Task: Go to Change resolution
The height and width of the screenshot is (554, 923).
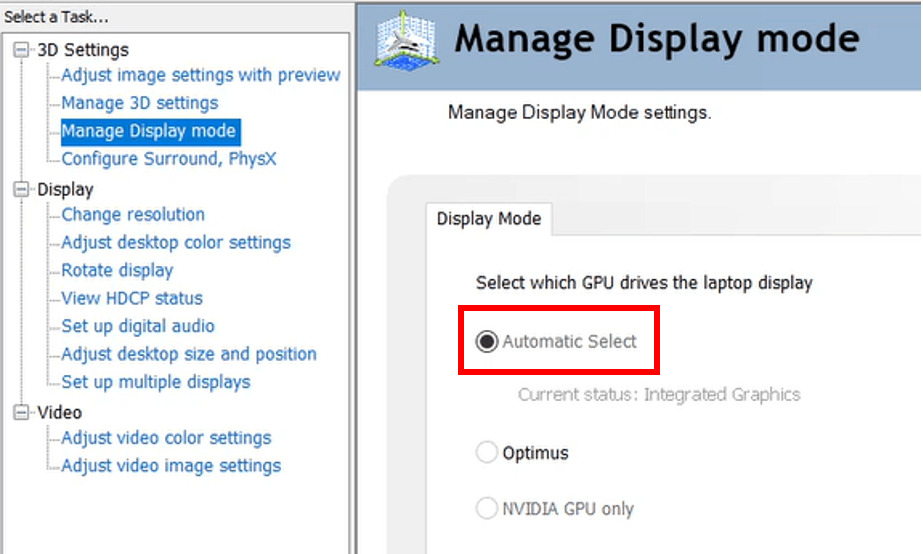Action: [132, 215]
